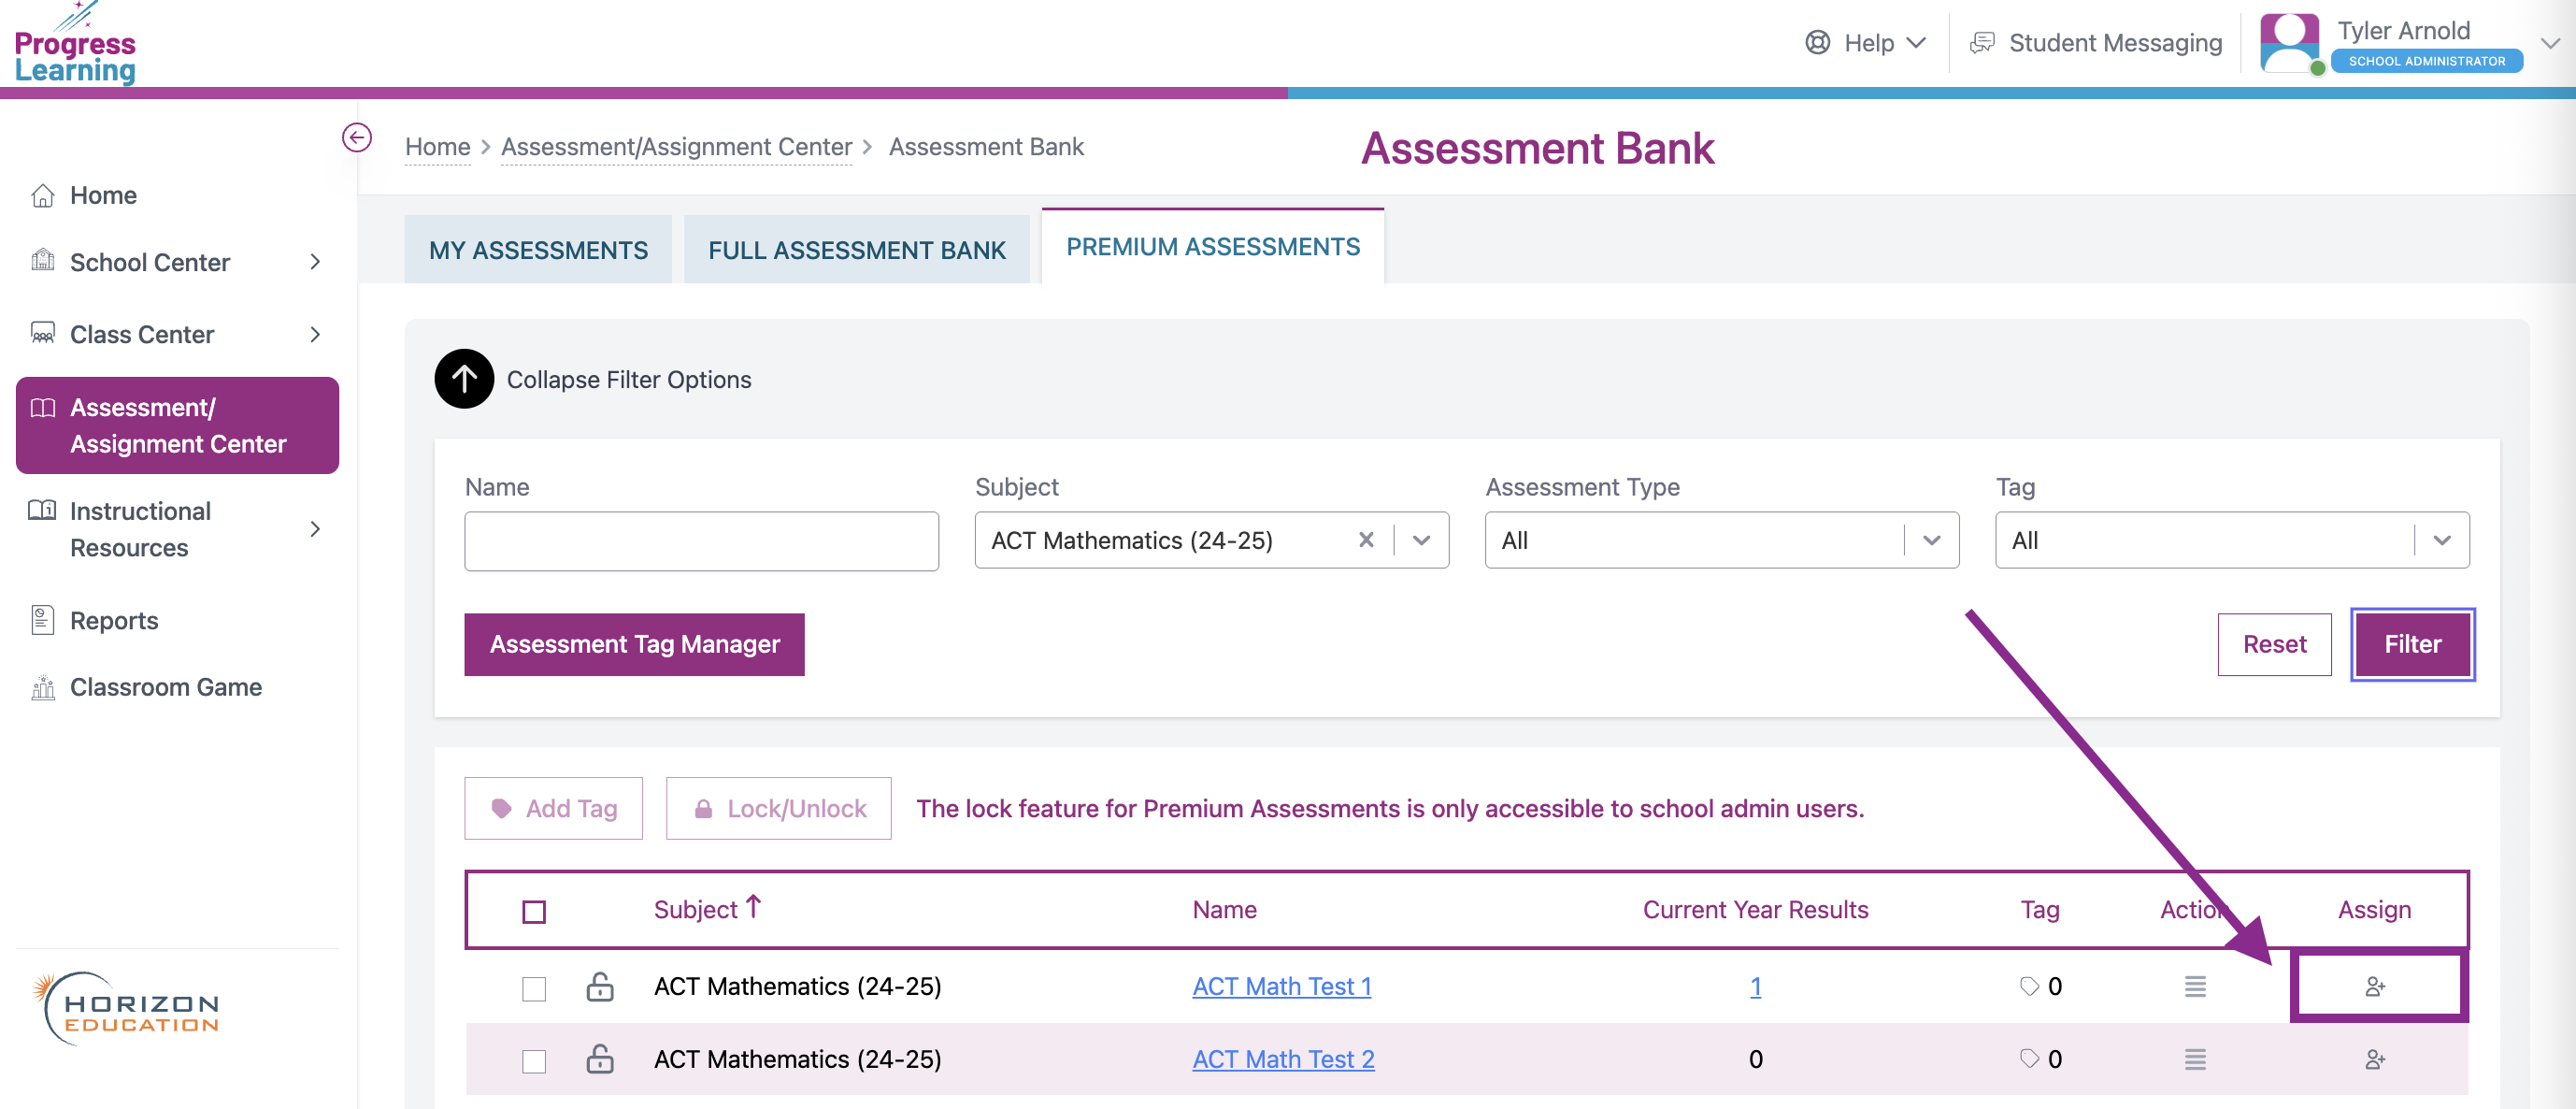Click Assessment/Assignment Center breadcrumb link
Screen dimensions: 2576x1109
(x=677, y=147)
